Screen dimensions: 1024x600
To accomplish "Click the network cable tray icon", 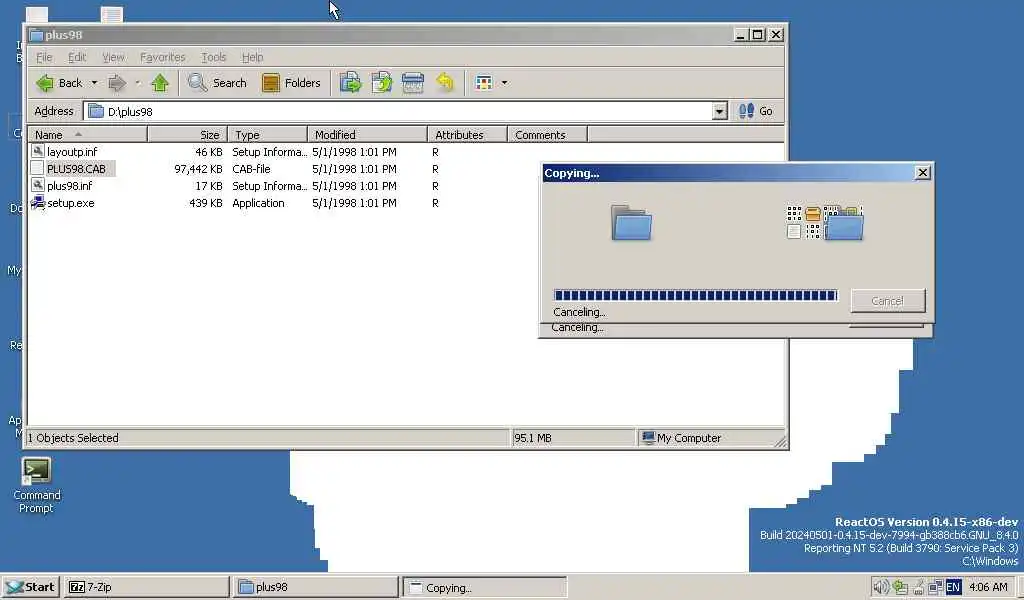I will (x=918, y=587).
